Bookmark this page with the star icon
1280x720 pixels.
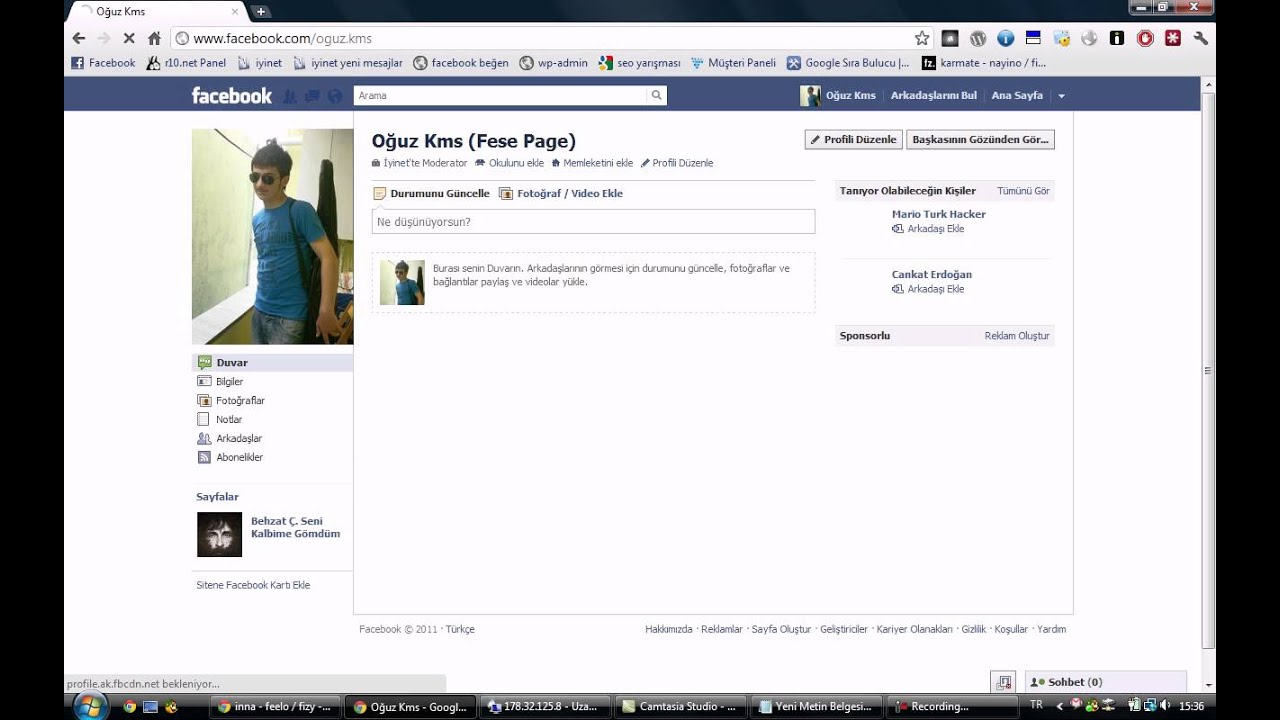(922, 38)
